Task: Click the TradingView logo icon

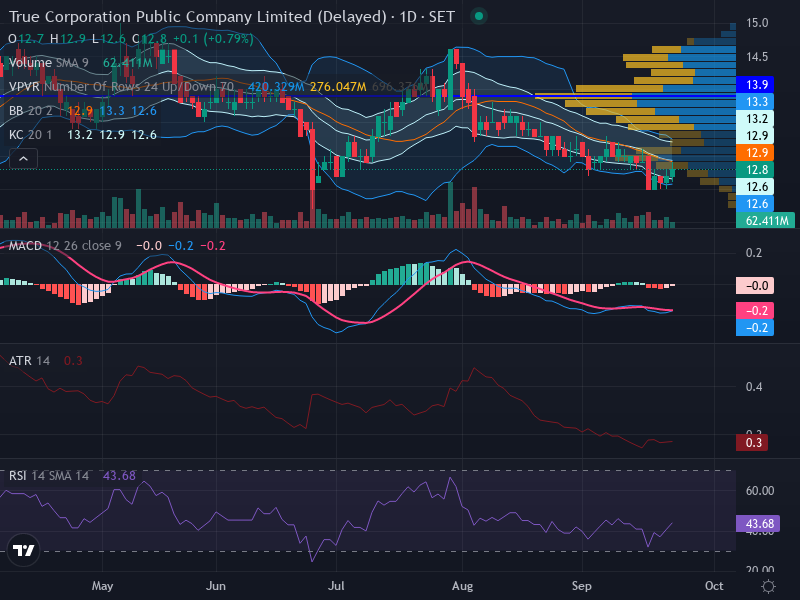Action: point(23,550)
